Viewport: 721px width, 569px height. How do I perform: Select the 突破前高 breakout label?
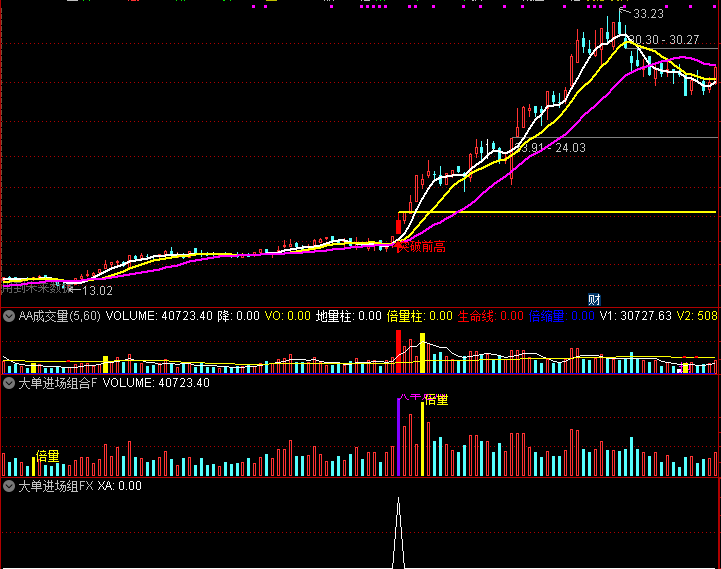point(421,247)
